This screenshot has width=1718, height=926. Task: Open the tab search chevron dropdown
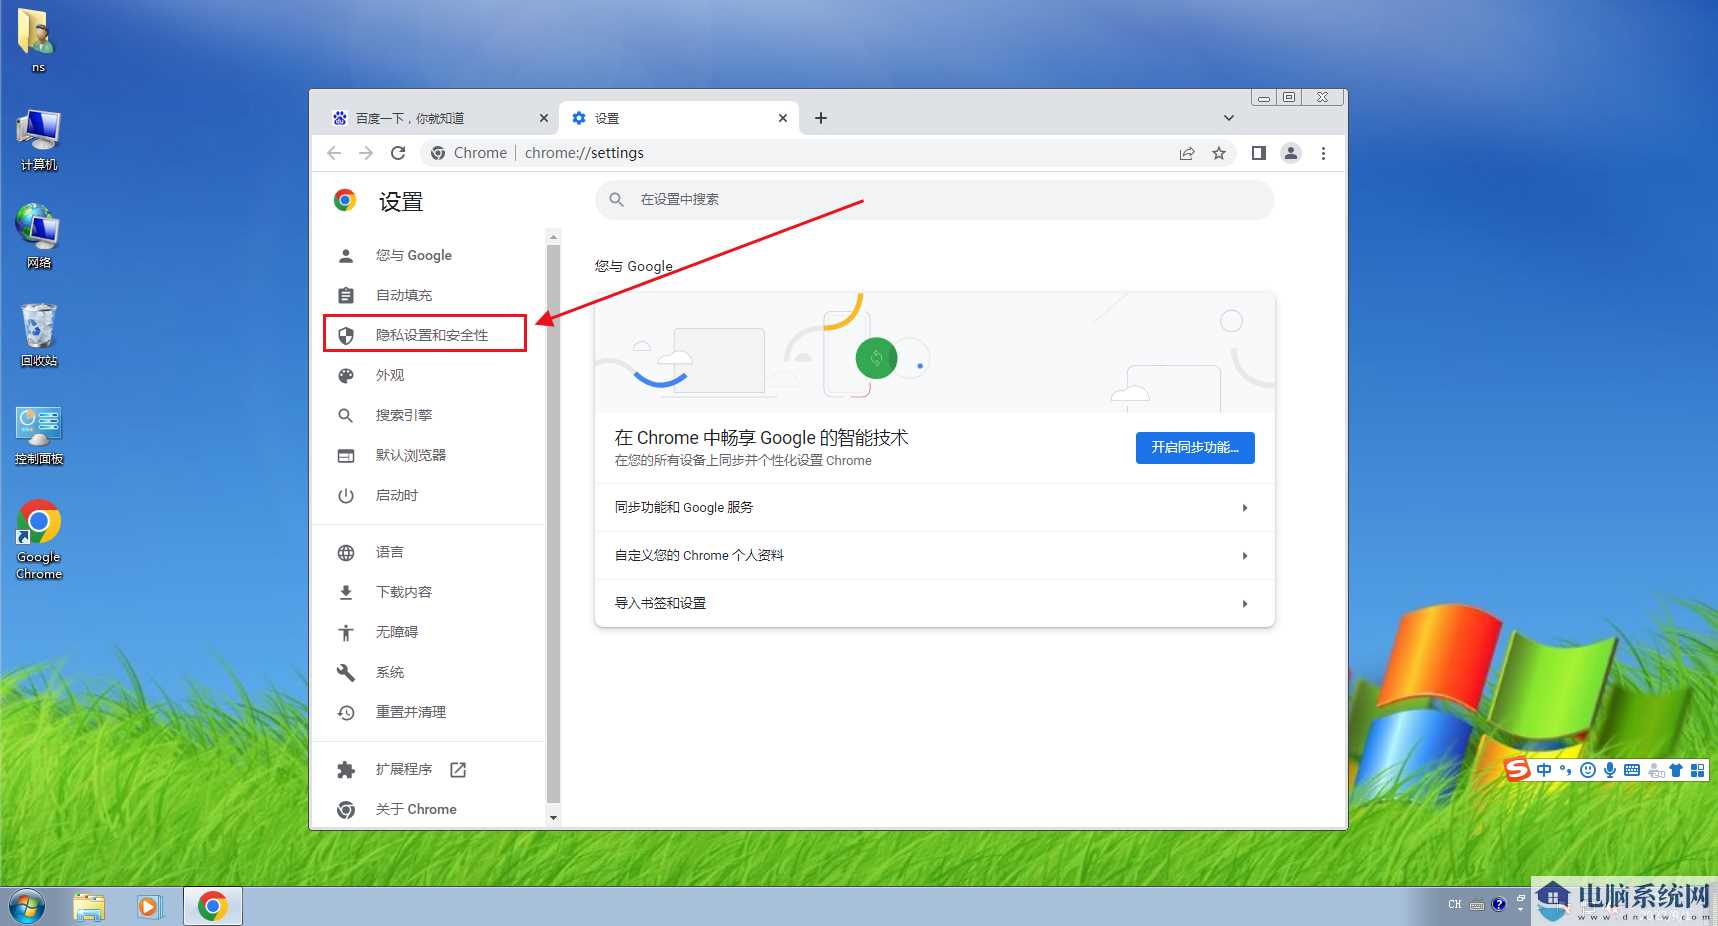coord(1229,118)
